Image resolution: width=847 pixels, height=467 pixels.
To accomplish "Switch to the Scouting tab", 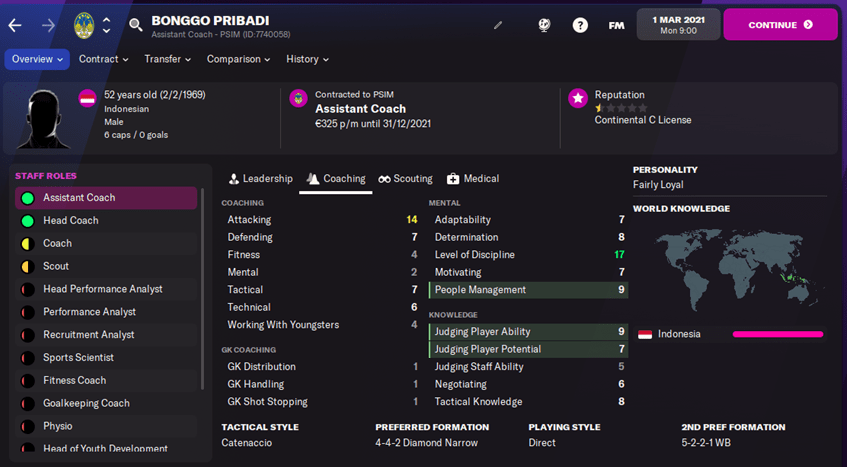I will coord(405,179).
